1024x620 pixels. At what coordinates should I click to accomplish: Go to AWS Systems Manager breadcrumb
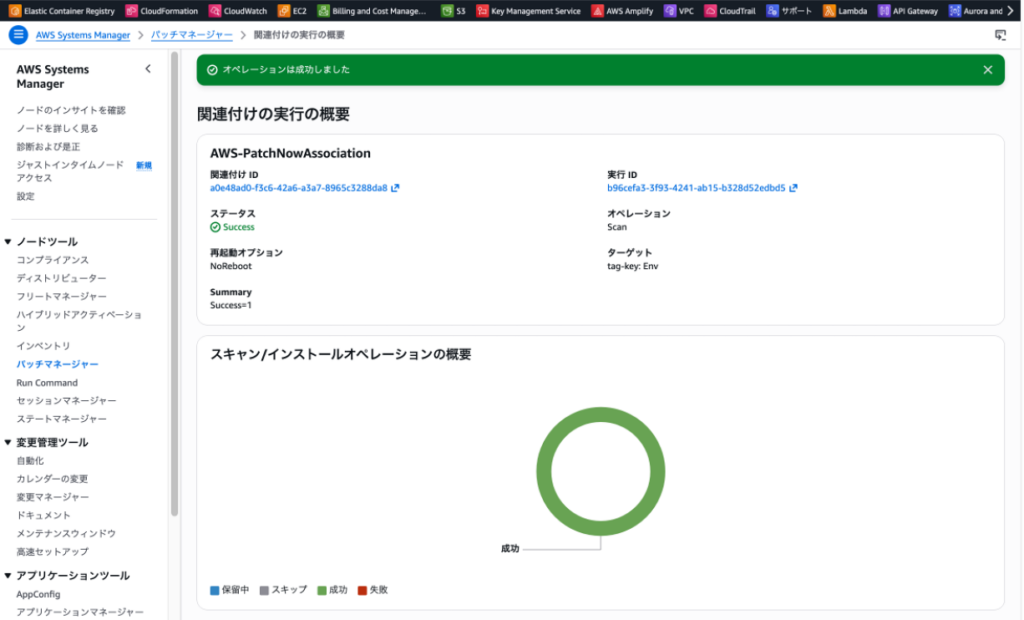(83, 35)
